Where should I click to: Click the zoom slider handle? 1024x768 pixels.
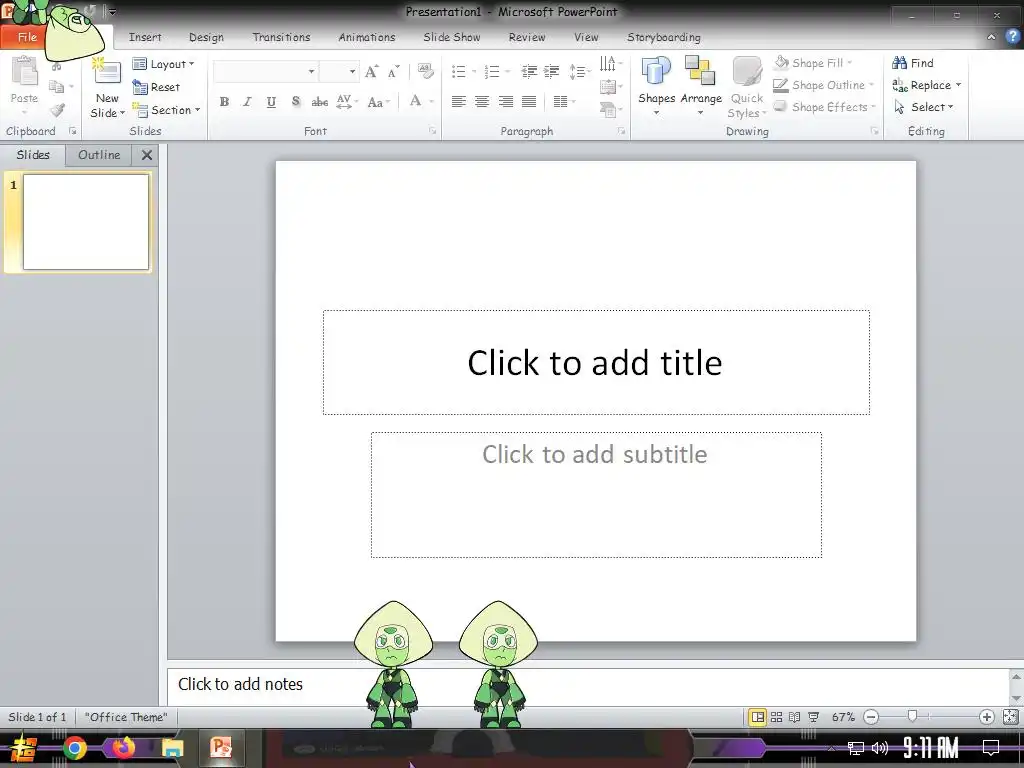point(912,716)
